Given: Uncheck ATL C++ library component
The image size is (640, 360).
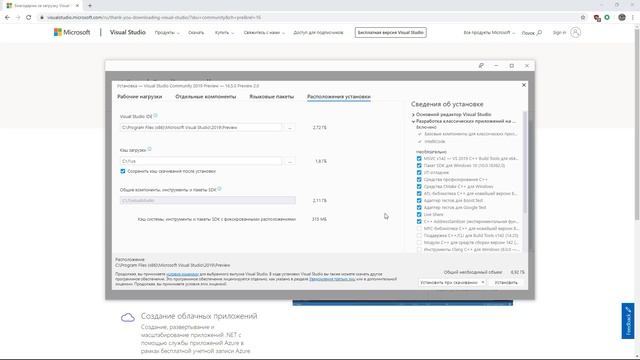Looking at the screenshot, I should (x=419, y=193).
